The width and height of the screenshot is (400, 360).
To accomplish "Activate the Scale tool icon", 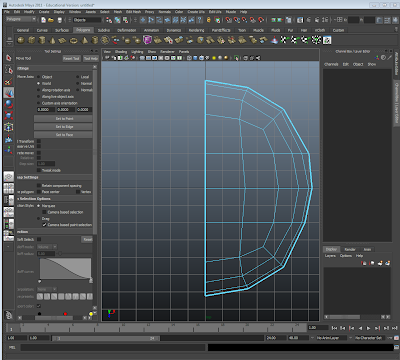I will pyautogui.click(x=9, y=116).
